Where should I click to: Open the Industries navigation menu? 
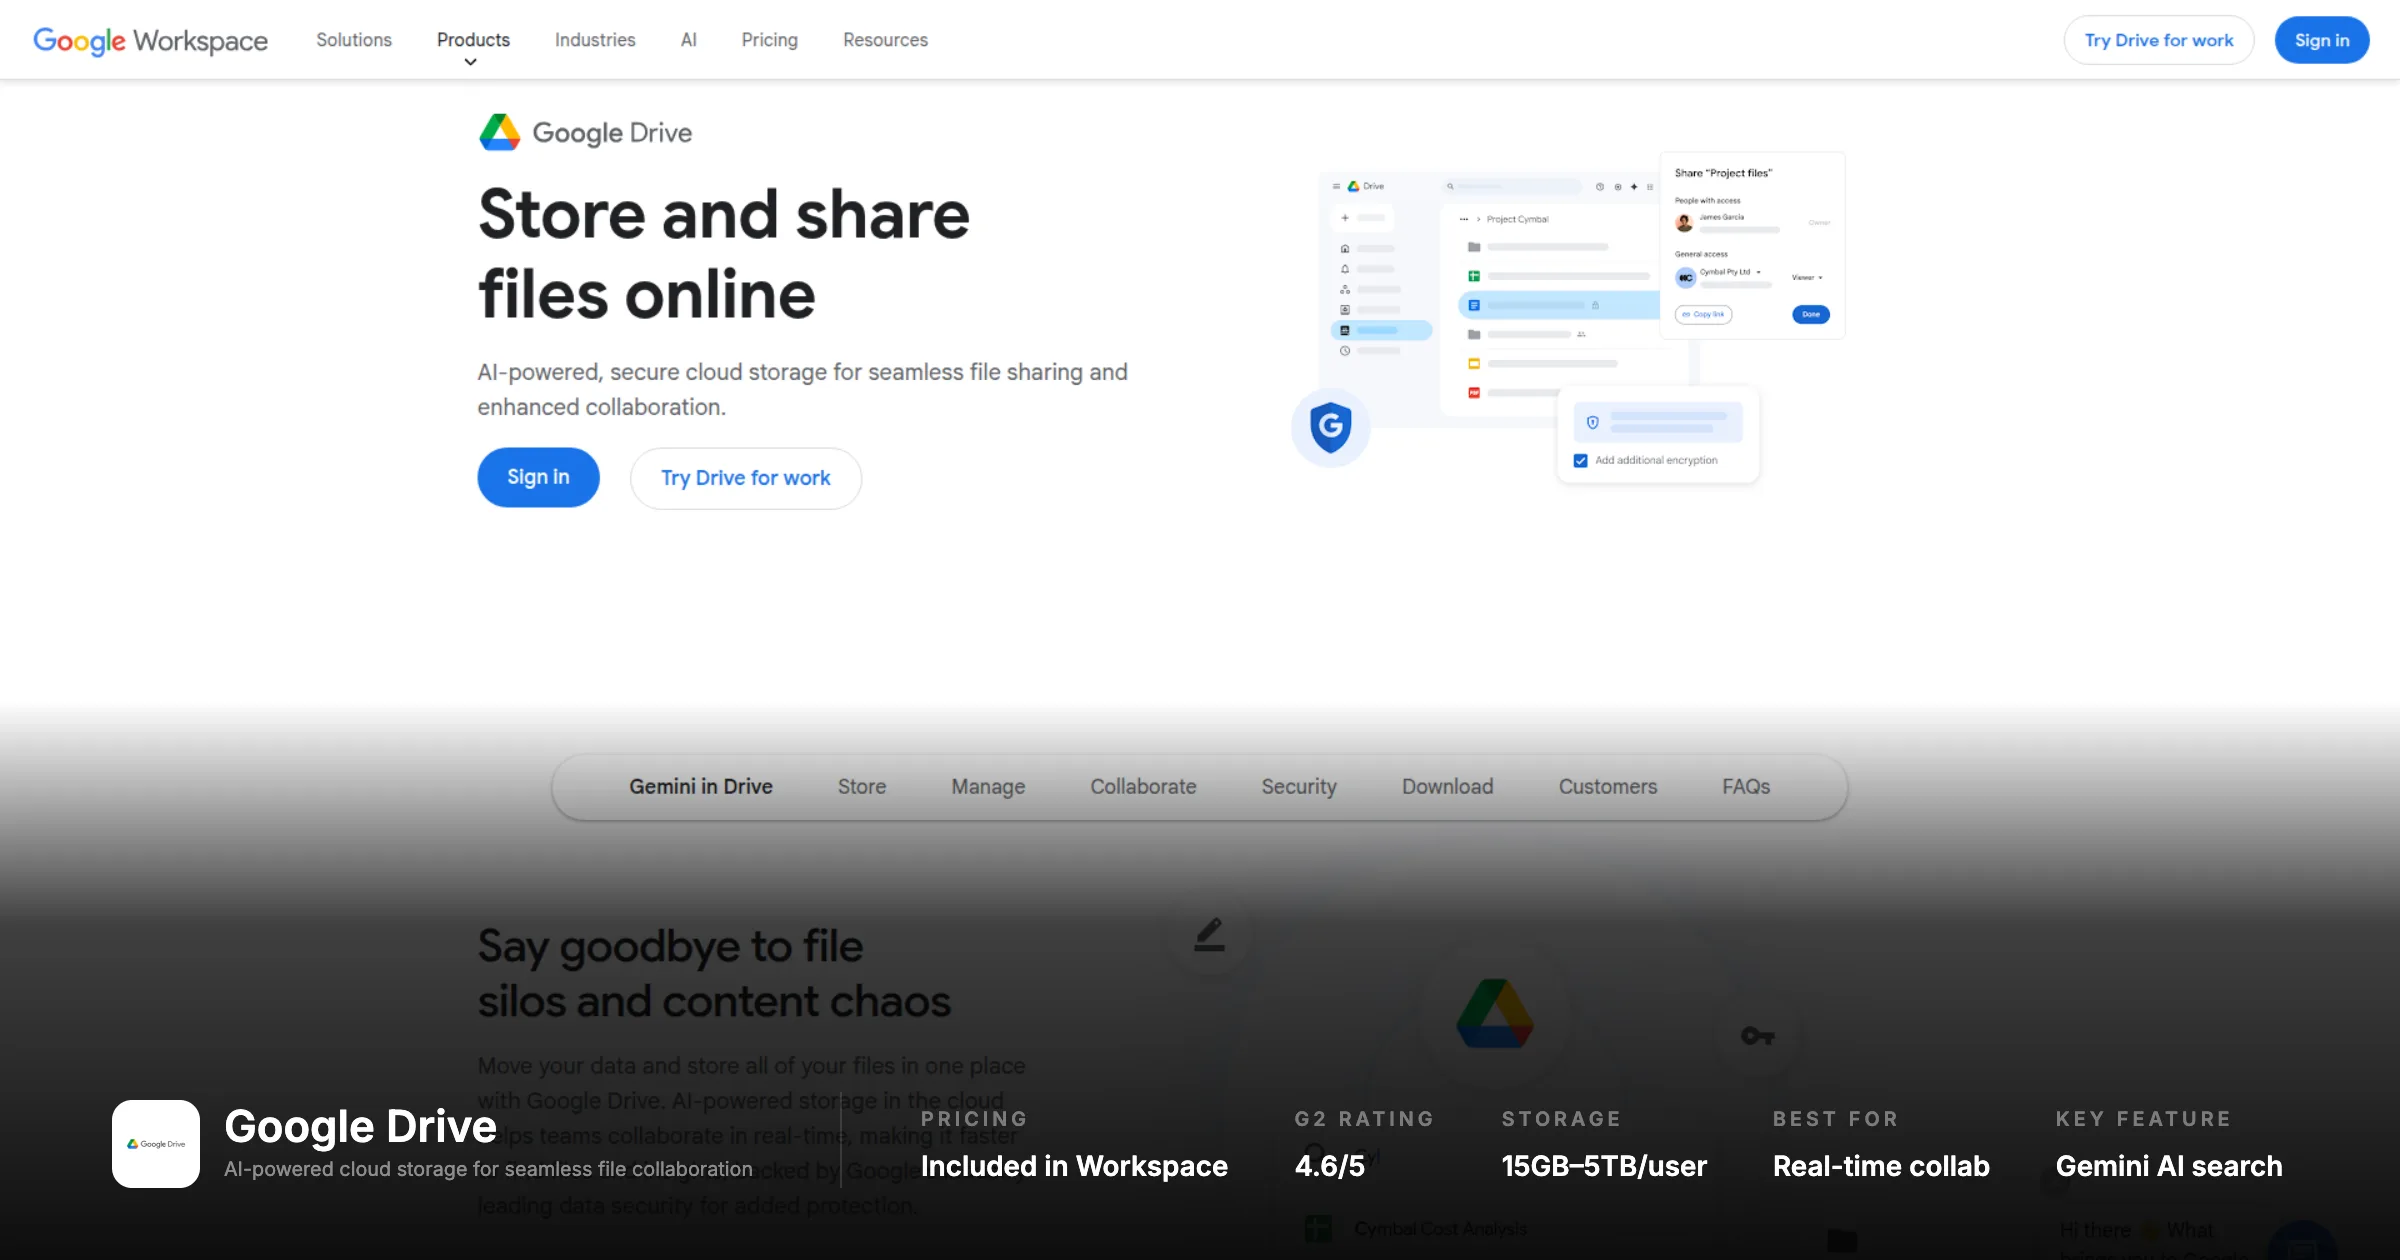[595, 40]
